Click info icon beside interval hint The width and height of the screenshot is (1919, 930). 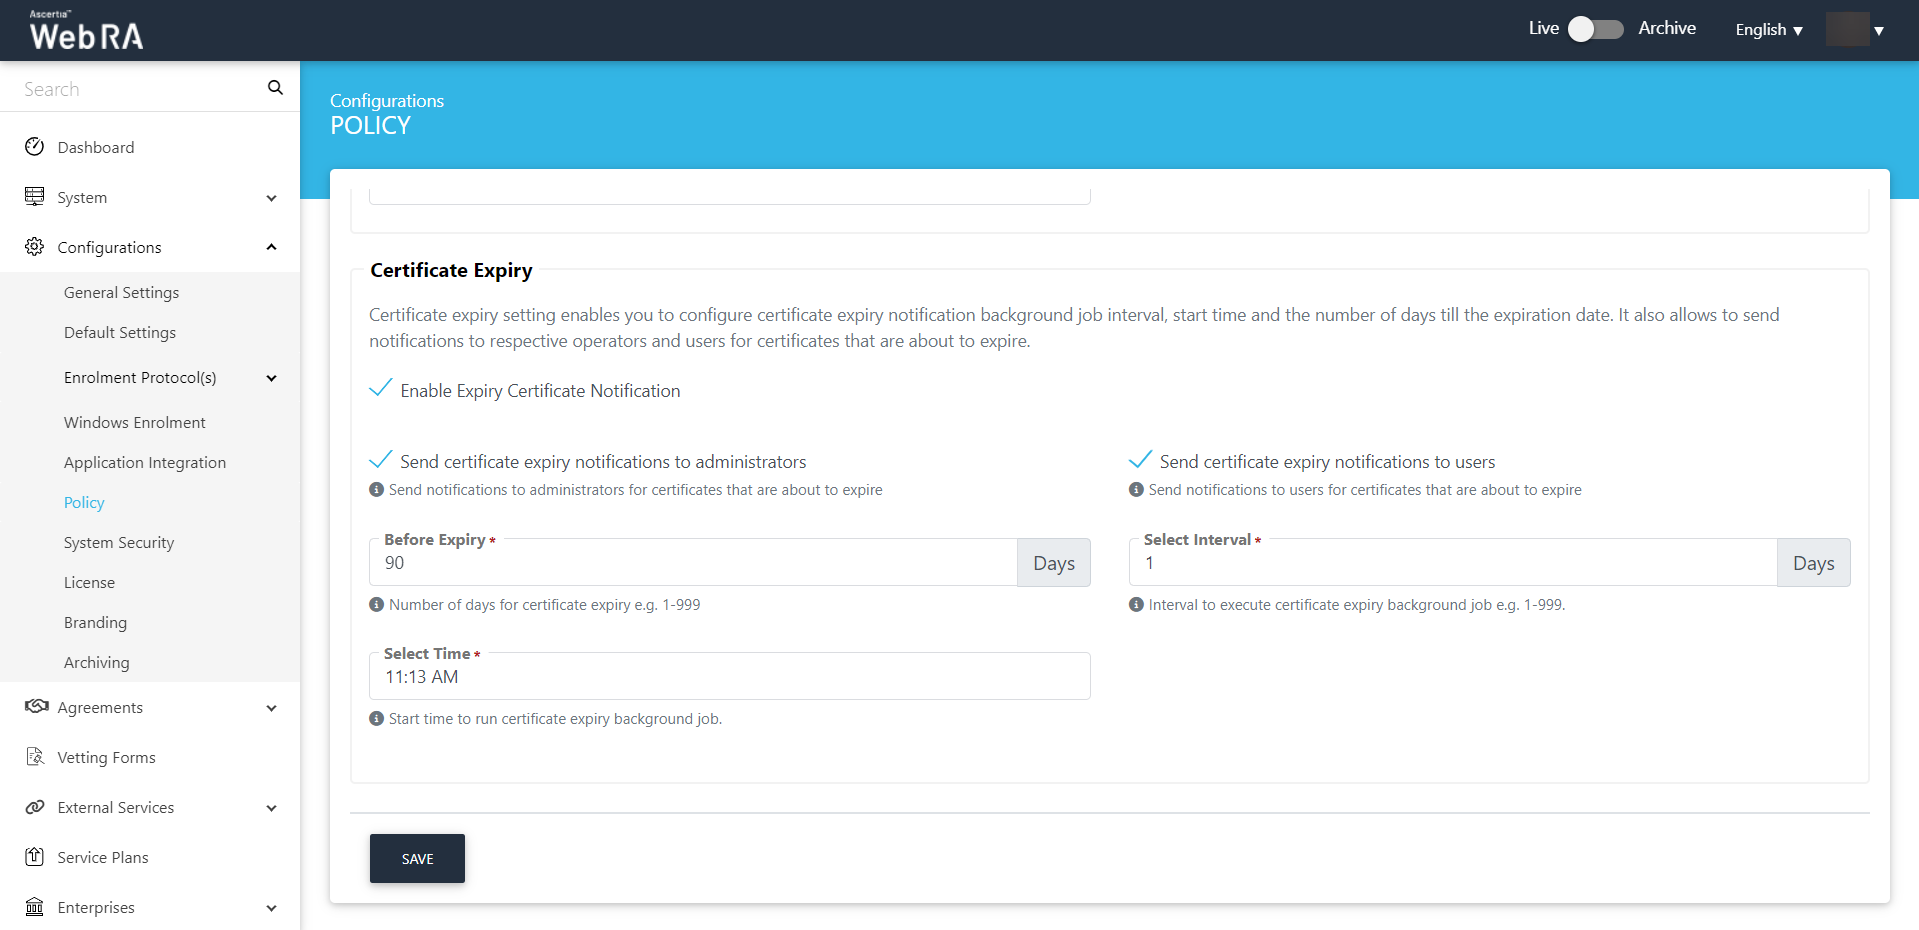(1136, 605)
